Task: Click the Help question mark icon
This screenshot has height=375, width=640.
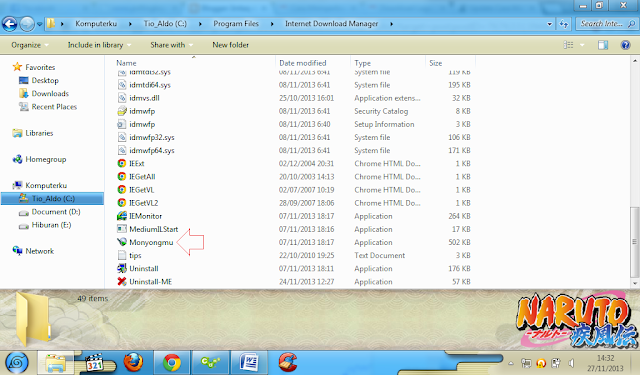Action: [625, 45]
